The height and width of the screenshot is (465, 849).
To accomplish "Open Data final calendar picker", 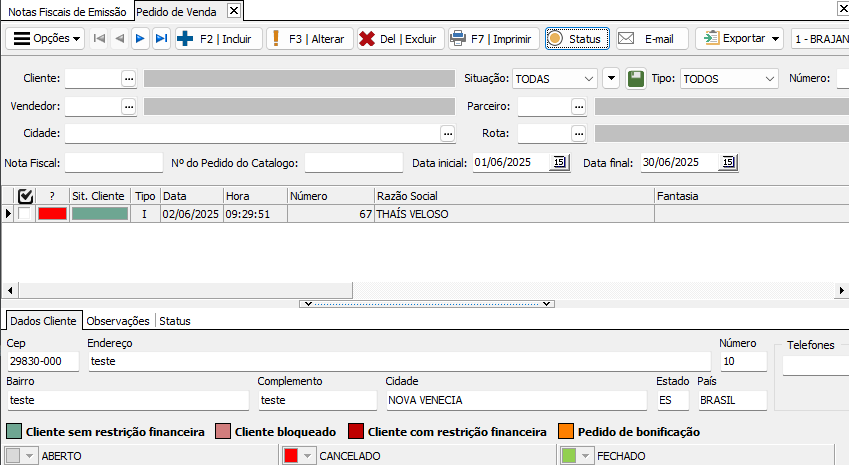I will click(x=727, y=162).
